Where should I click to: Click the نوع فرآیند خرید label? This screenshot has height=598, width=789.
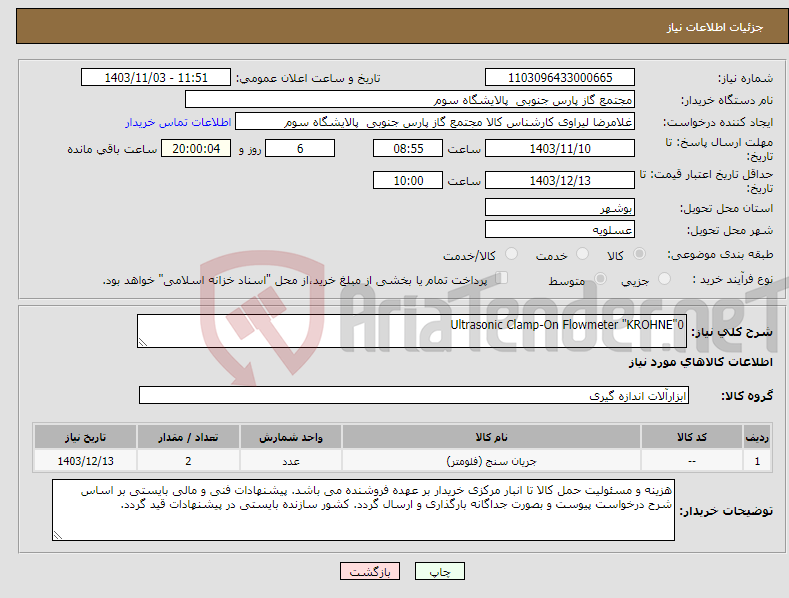tap(733, 279)
